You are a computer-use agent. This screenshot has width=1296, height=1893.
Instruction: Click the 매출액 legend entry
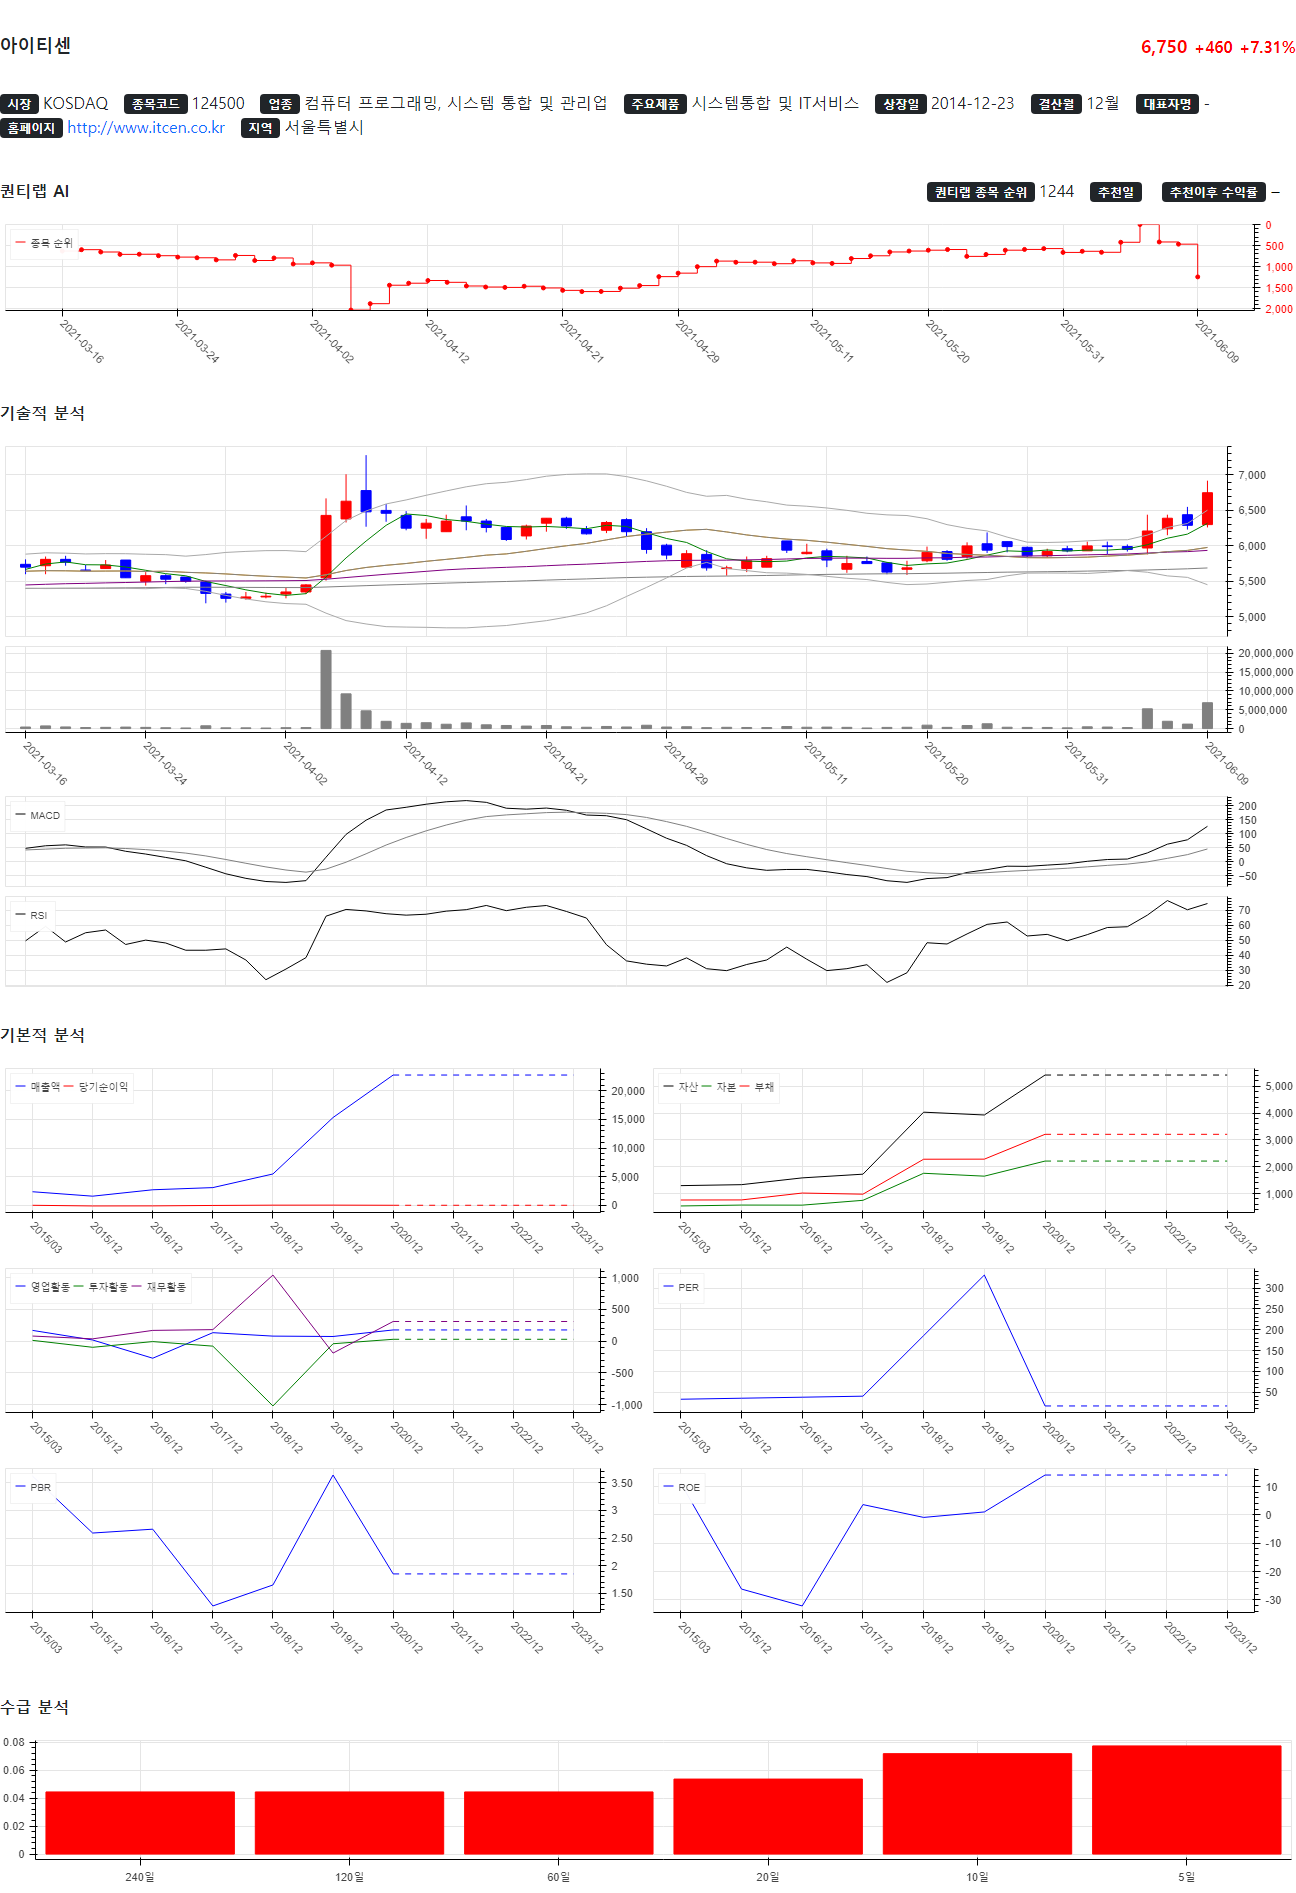38,1087
